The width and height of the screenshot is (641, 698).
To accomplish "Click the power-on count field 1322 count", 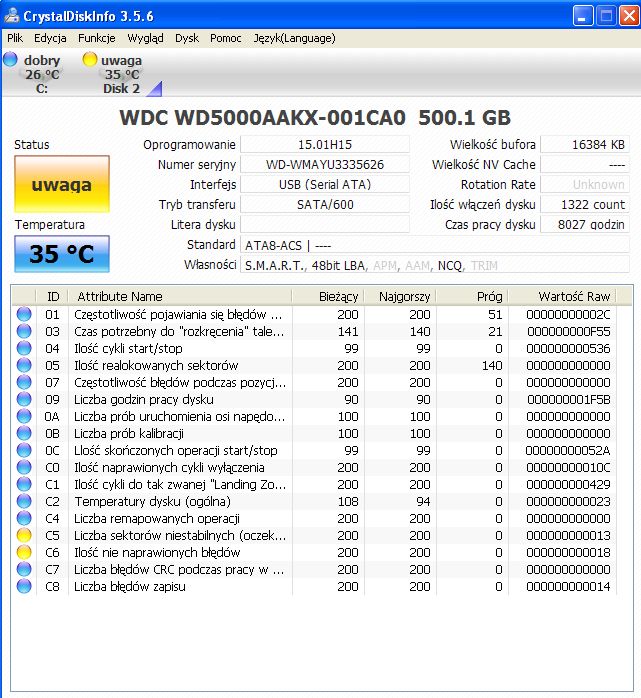I will (x=585, y=204).
